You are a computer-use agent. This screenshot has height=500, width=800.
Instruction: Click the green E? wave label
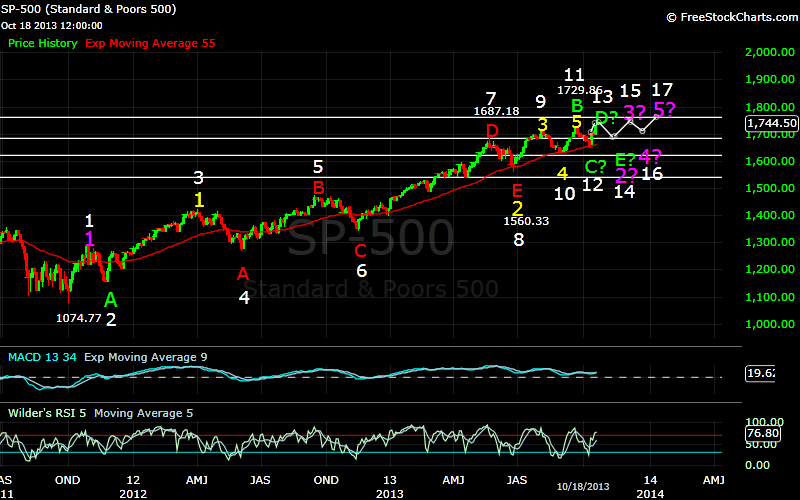tap(625, 160)
